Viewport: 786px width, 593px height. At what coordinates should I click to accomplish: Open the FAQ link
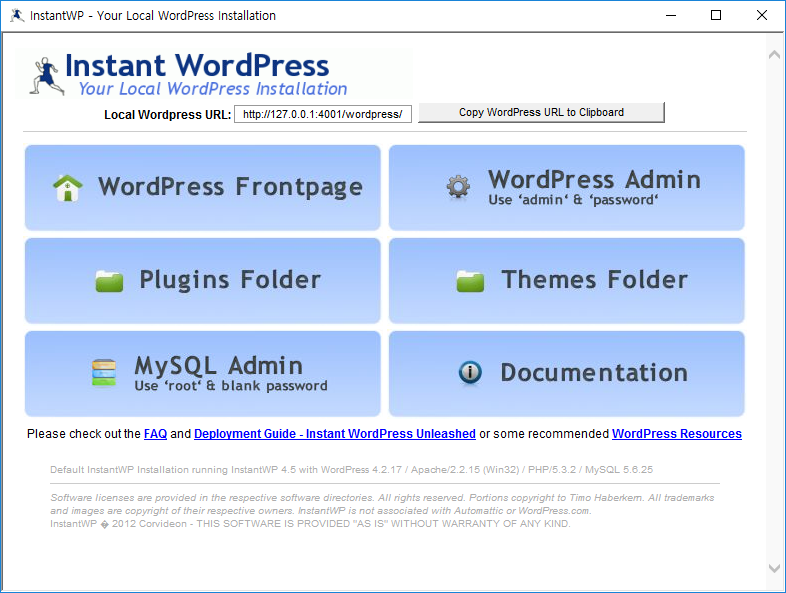click(155, 434)
